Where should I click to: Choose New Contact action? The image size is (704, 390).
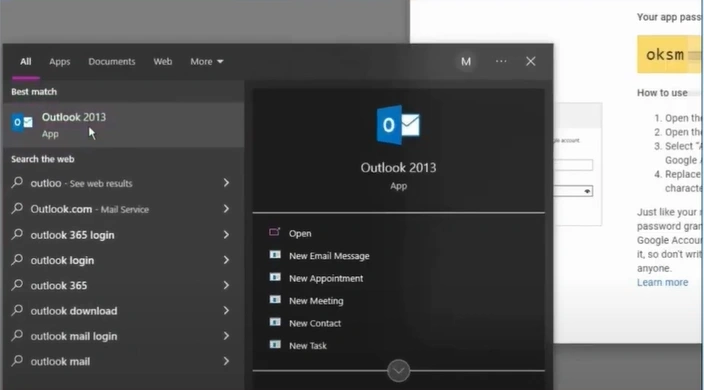tap(315, 323)
